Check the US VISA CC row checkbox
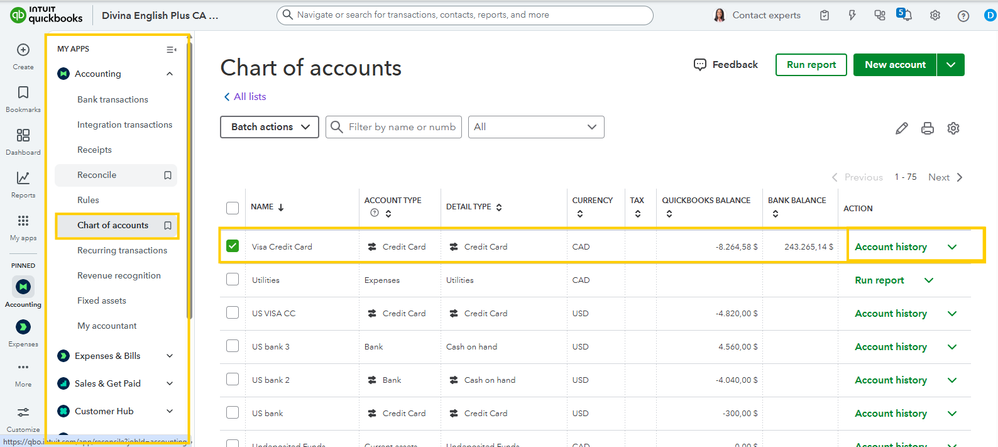This screenshot has width=998, height=447. point(232,313)
